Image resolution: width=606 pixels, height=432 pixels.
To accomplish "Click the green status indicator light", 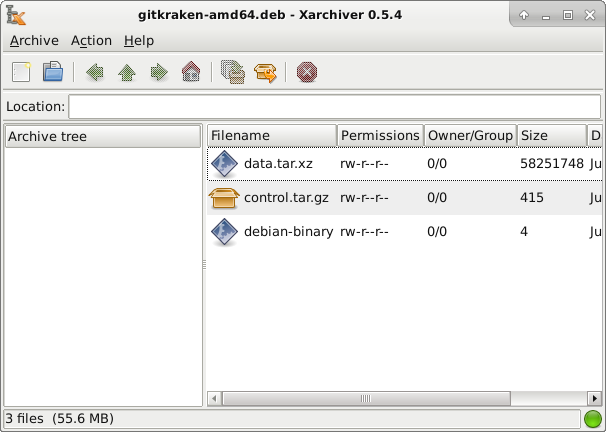I will tap(593, 419).
